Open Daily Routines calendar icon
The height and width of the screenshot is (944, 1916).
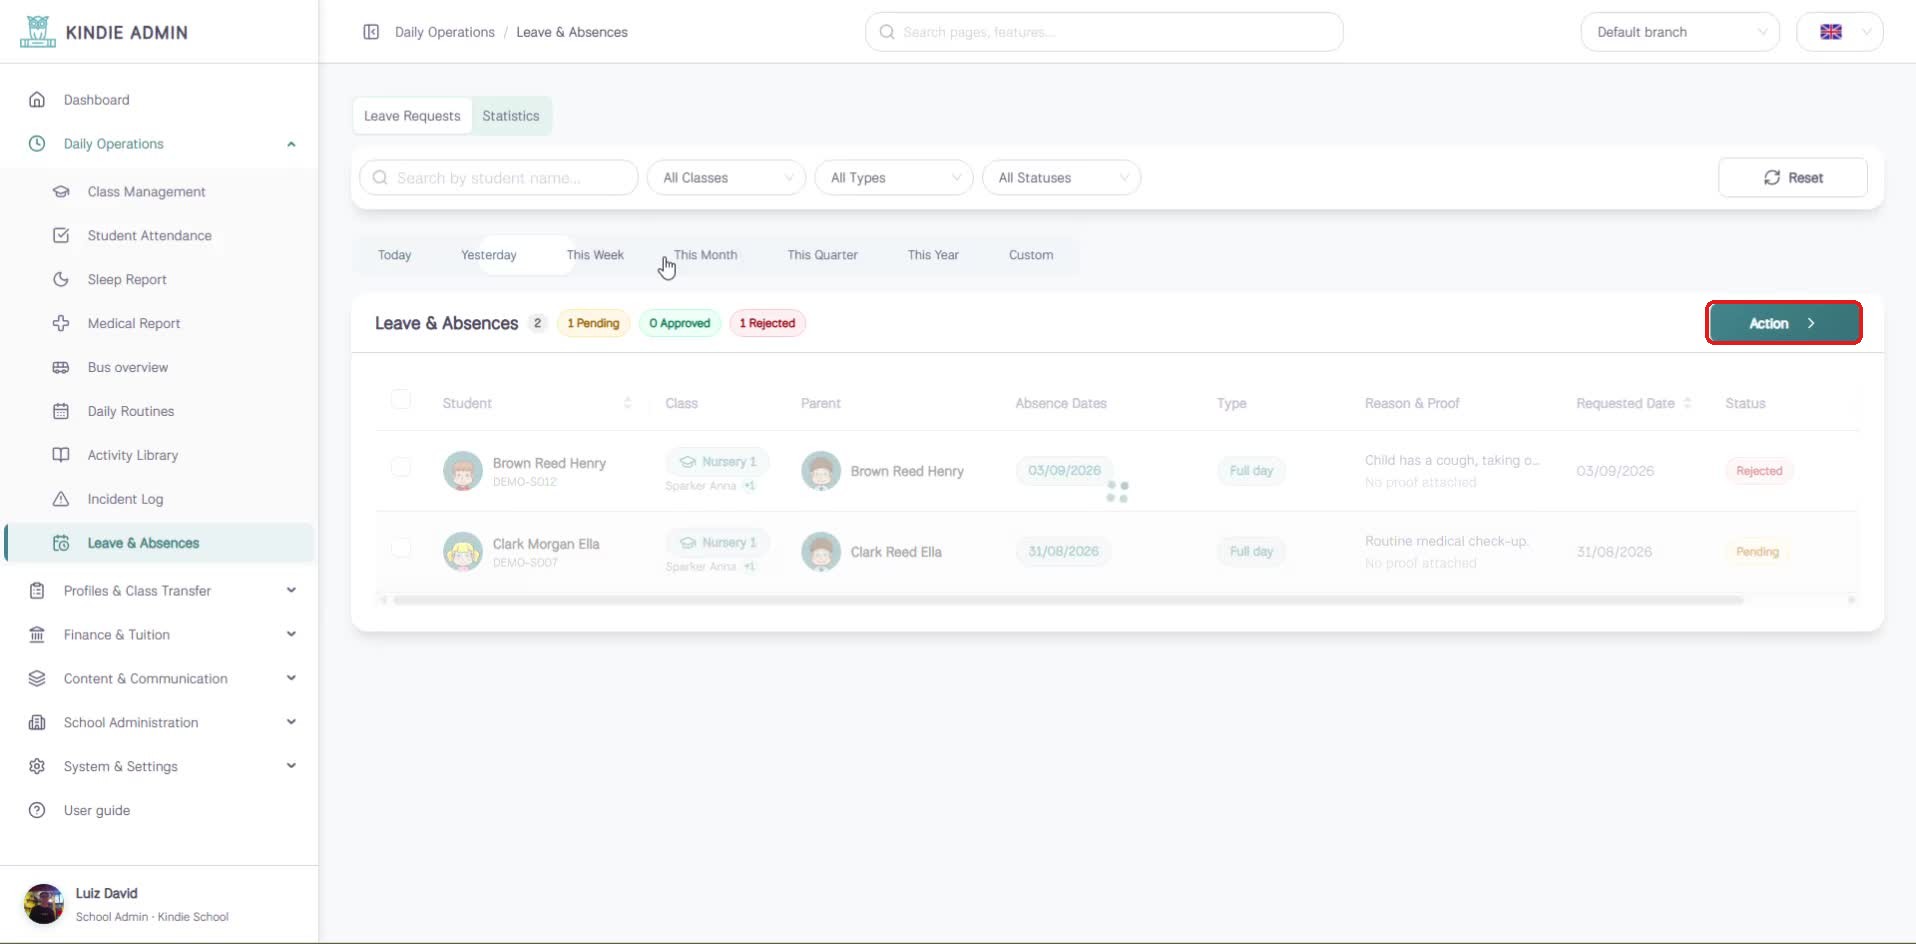click(x=61, y=411)
